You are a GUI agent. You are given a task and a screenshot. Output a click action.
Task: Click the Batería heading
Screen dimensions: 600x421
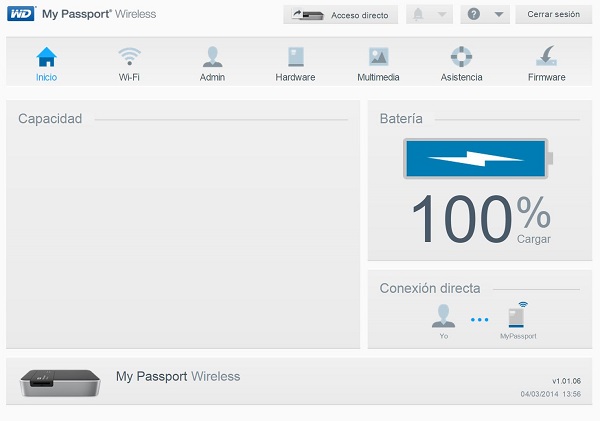[401, 119]
